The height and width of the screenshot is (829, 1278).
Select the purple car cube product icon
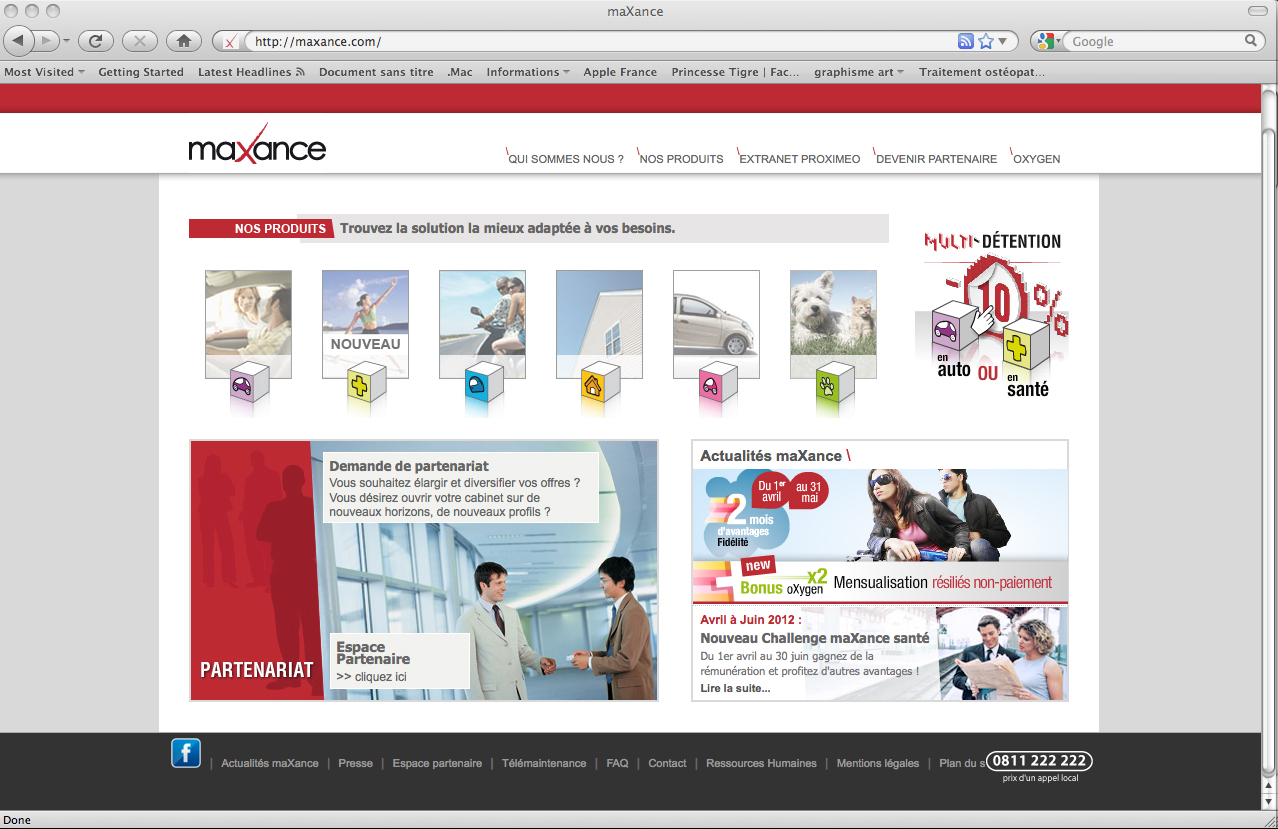(249, 384)
